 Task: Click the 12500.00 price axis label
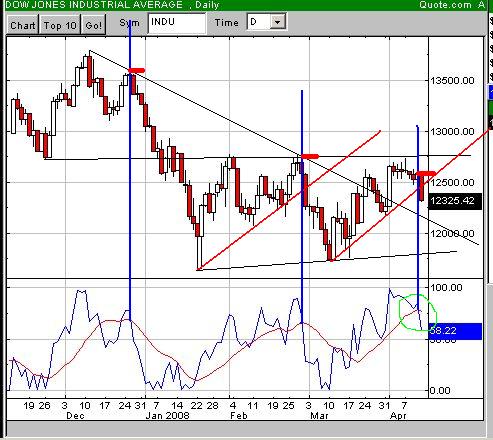pos(452,183)
